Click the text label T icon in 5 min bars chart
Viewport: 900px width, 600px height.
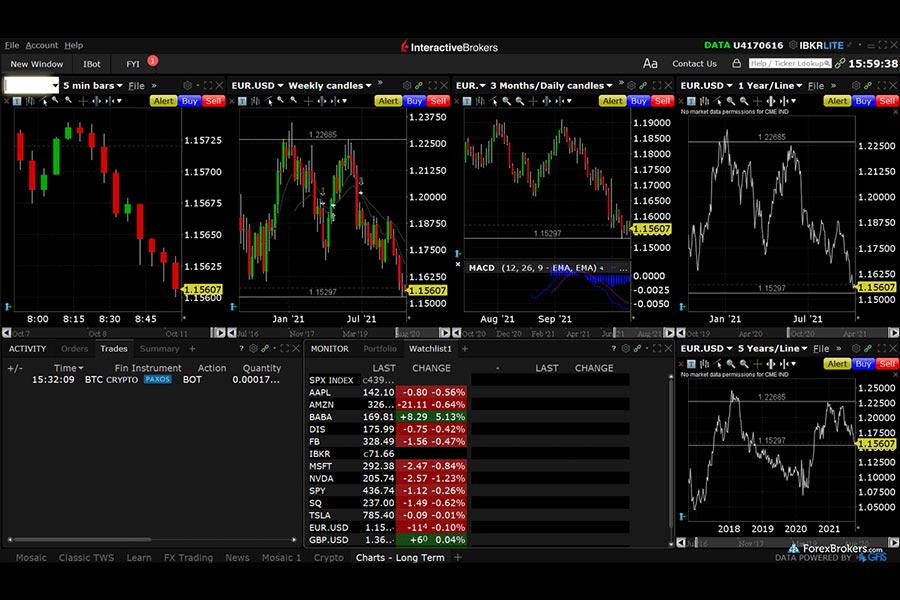click(17, 101)
